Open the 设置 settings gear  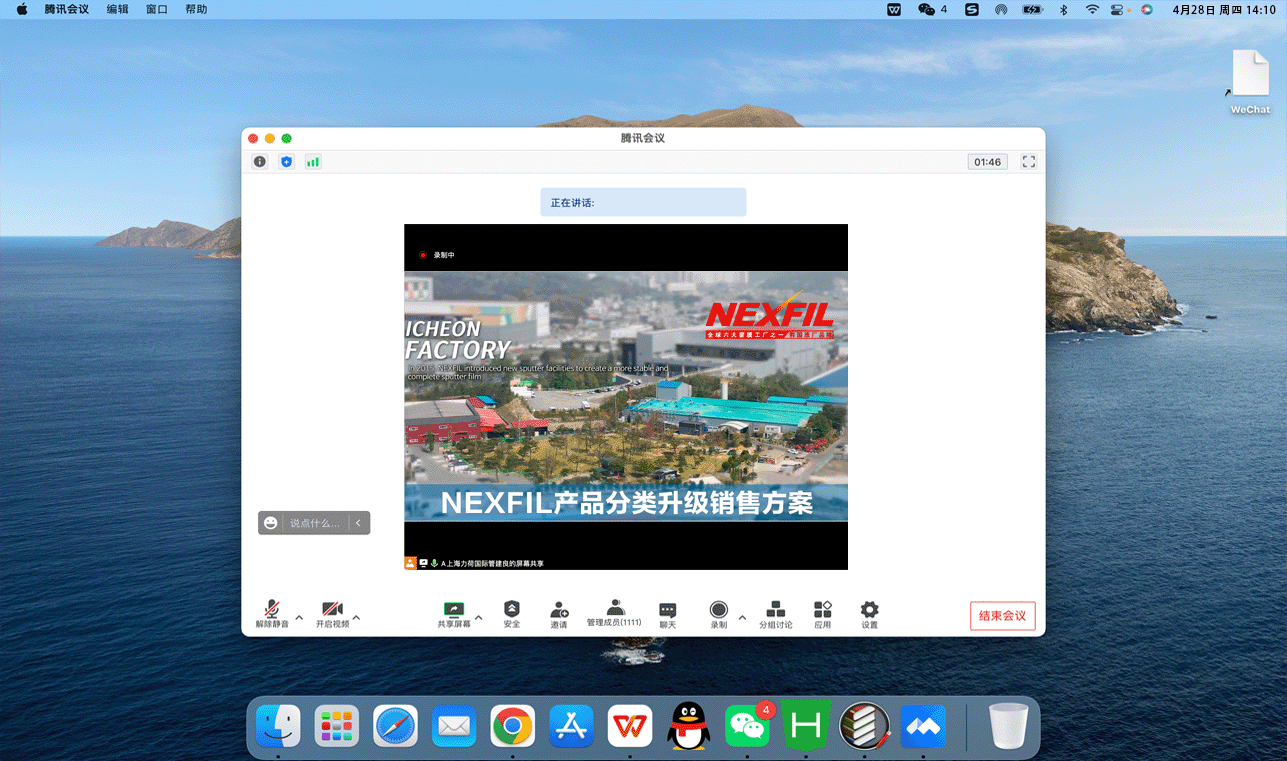[x=869, y=614]
